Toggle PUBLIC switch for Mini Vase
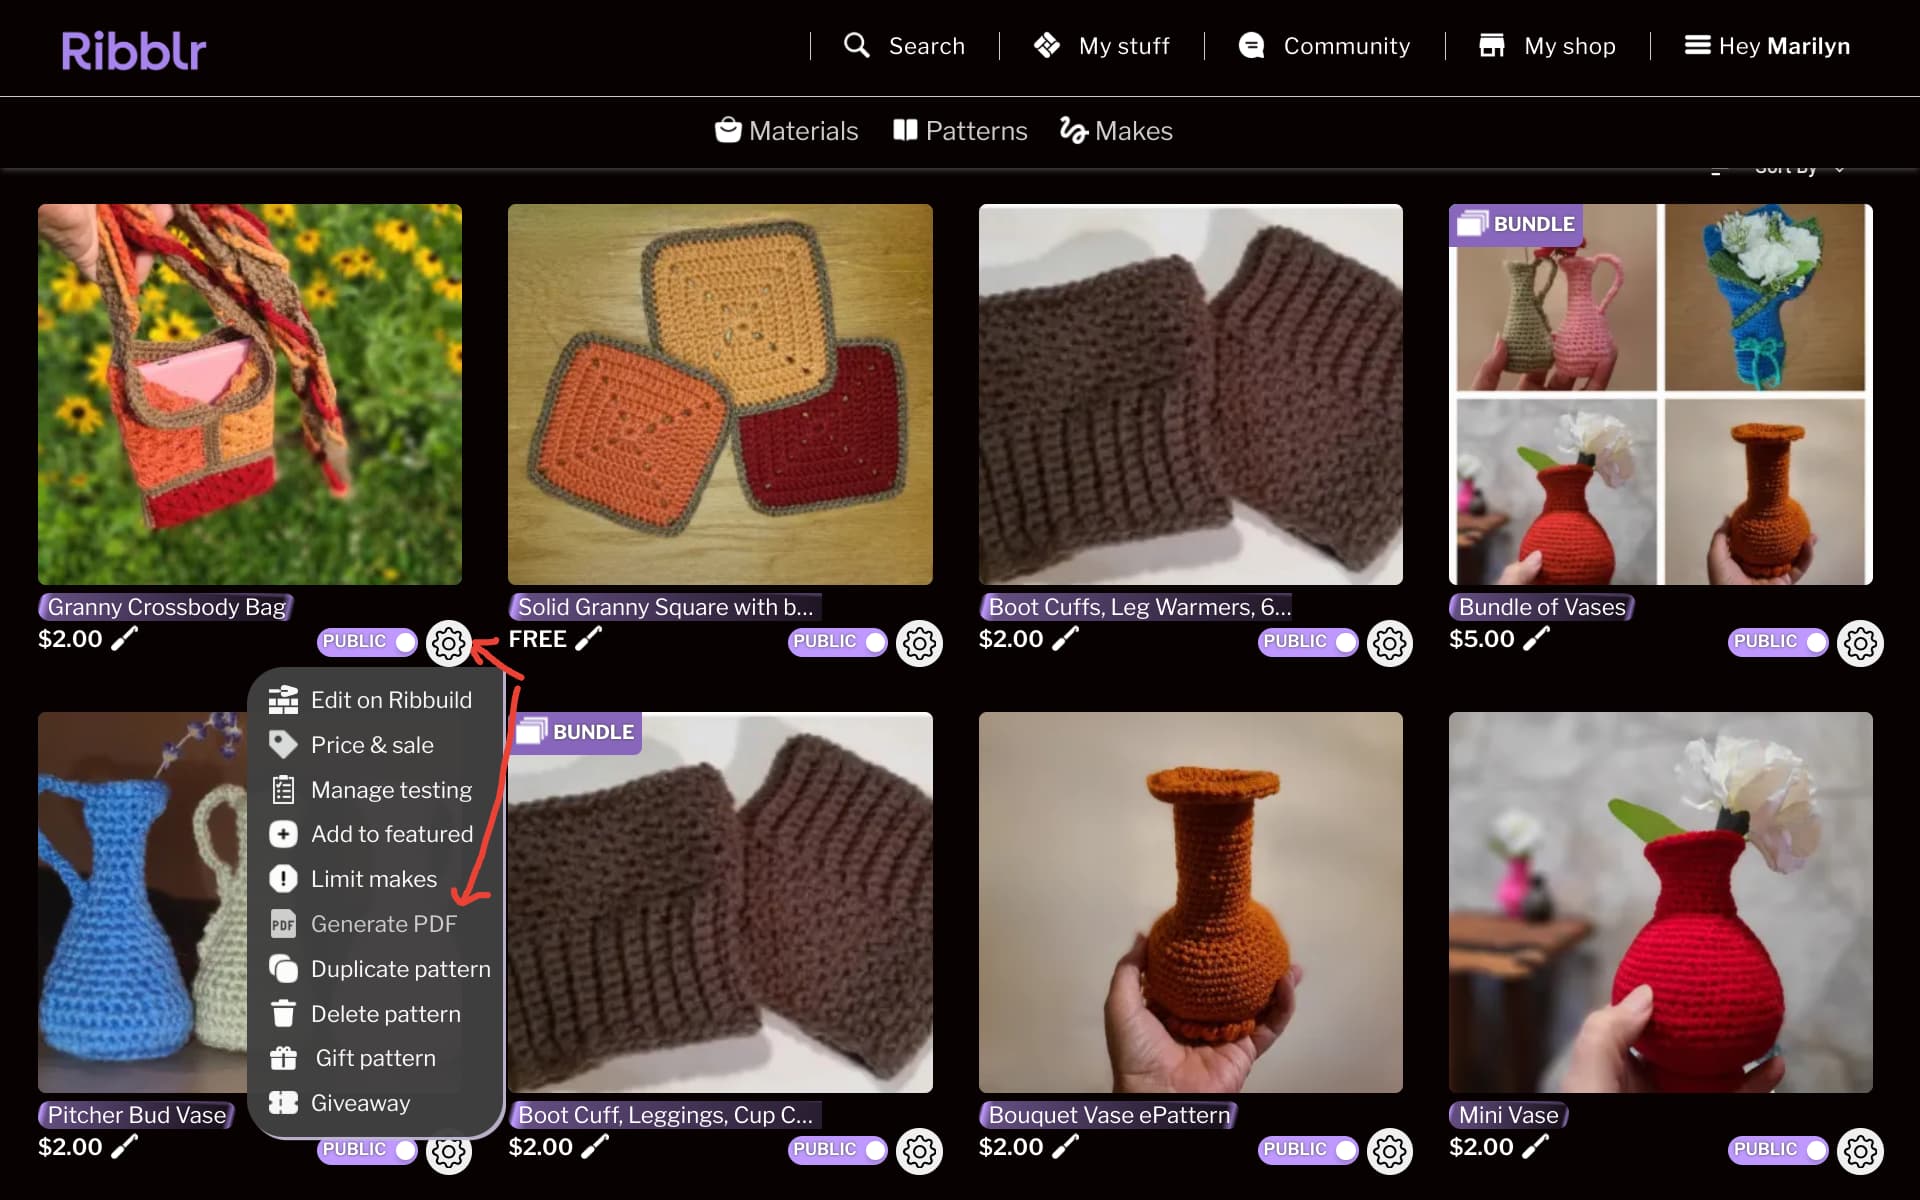The width and height of the screenshot is (1920, 1200). [x=1778, y=1149]
